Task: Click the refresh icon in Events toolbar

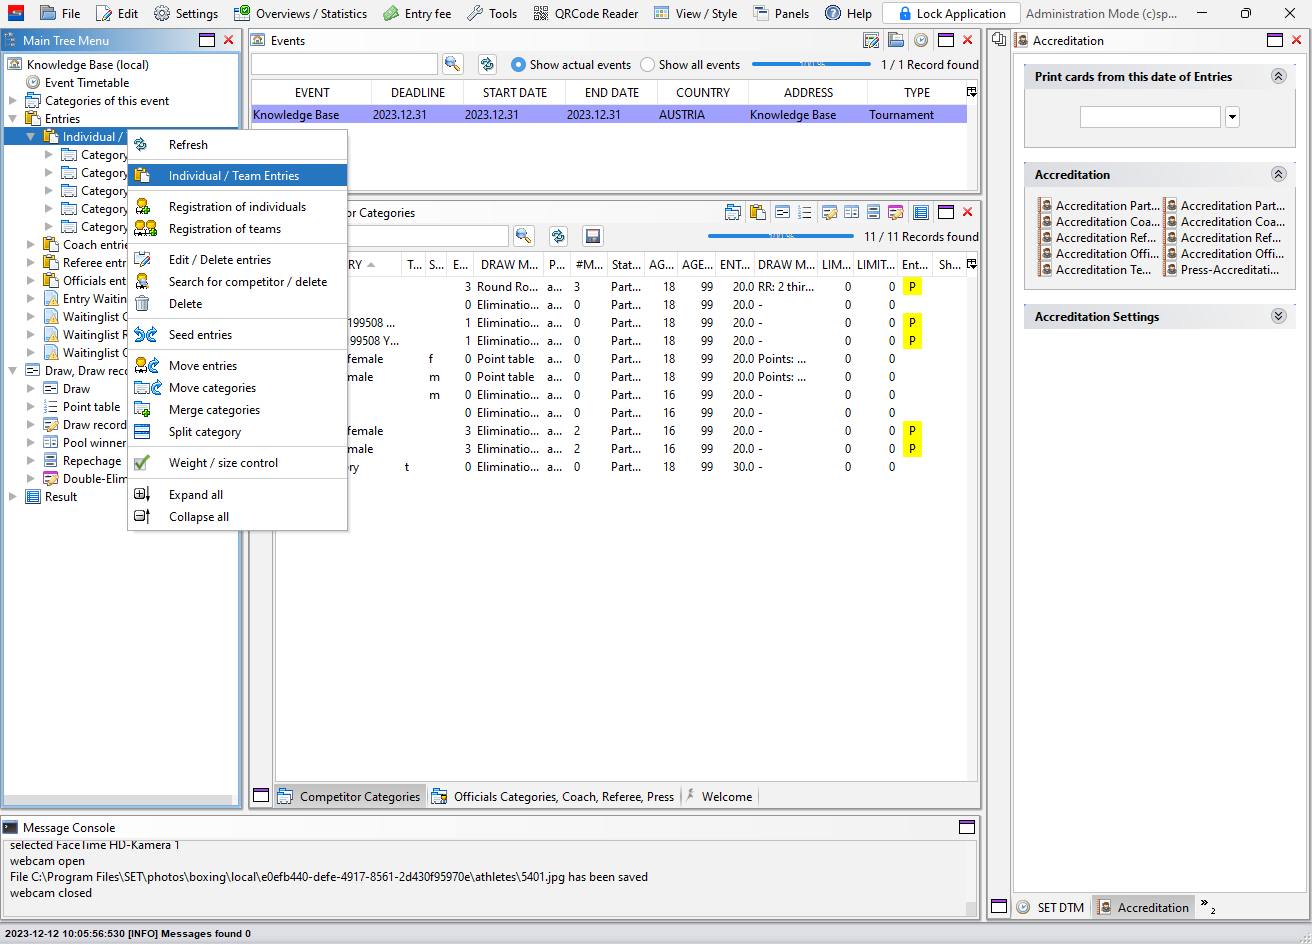Action: [x=487, y=64]
